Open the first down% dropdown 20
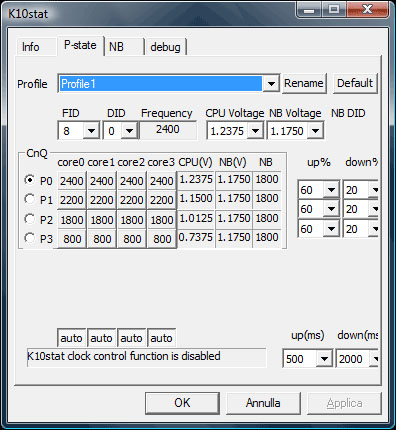The height and width of the screenshot is (430, 396). click(375, 190)
